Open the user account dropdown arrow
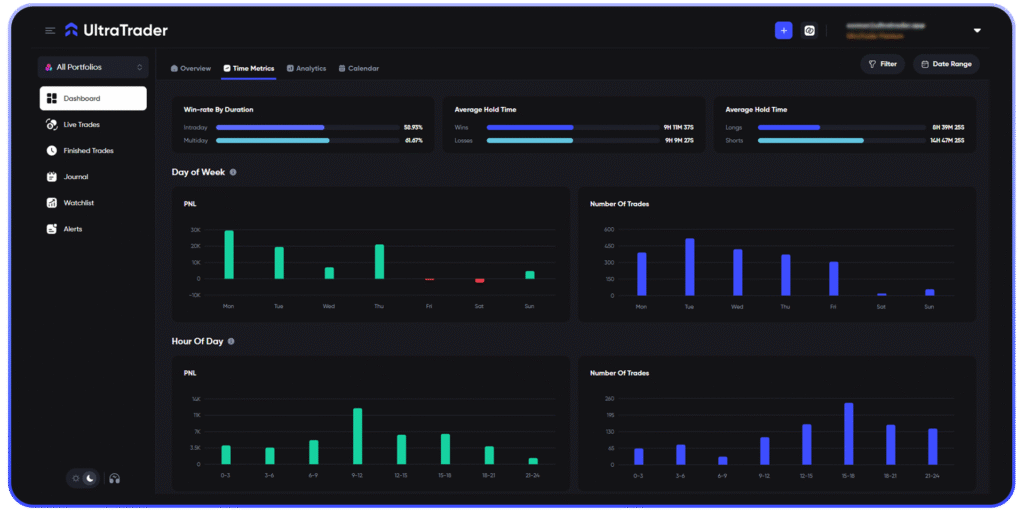Screen dimensions: 1024x510 coord(977,31)
